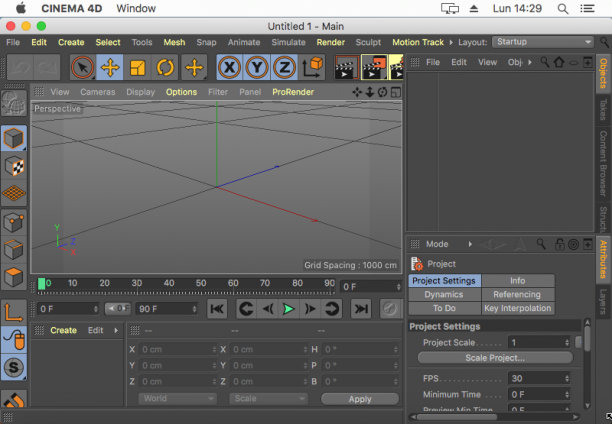Click frame 50 on the timeline ruler
The height and width of the screenshot is (424, 612).
point(201,283)
